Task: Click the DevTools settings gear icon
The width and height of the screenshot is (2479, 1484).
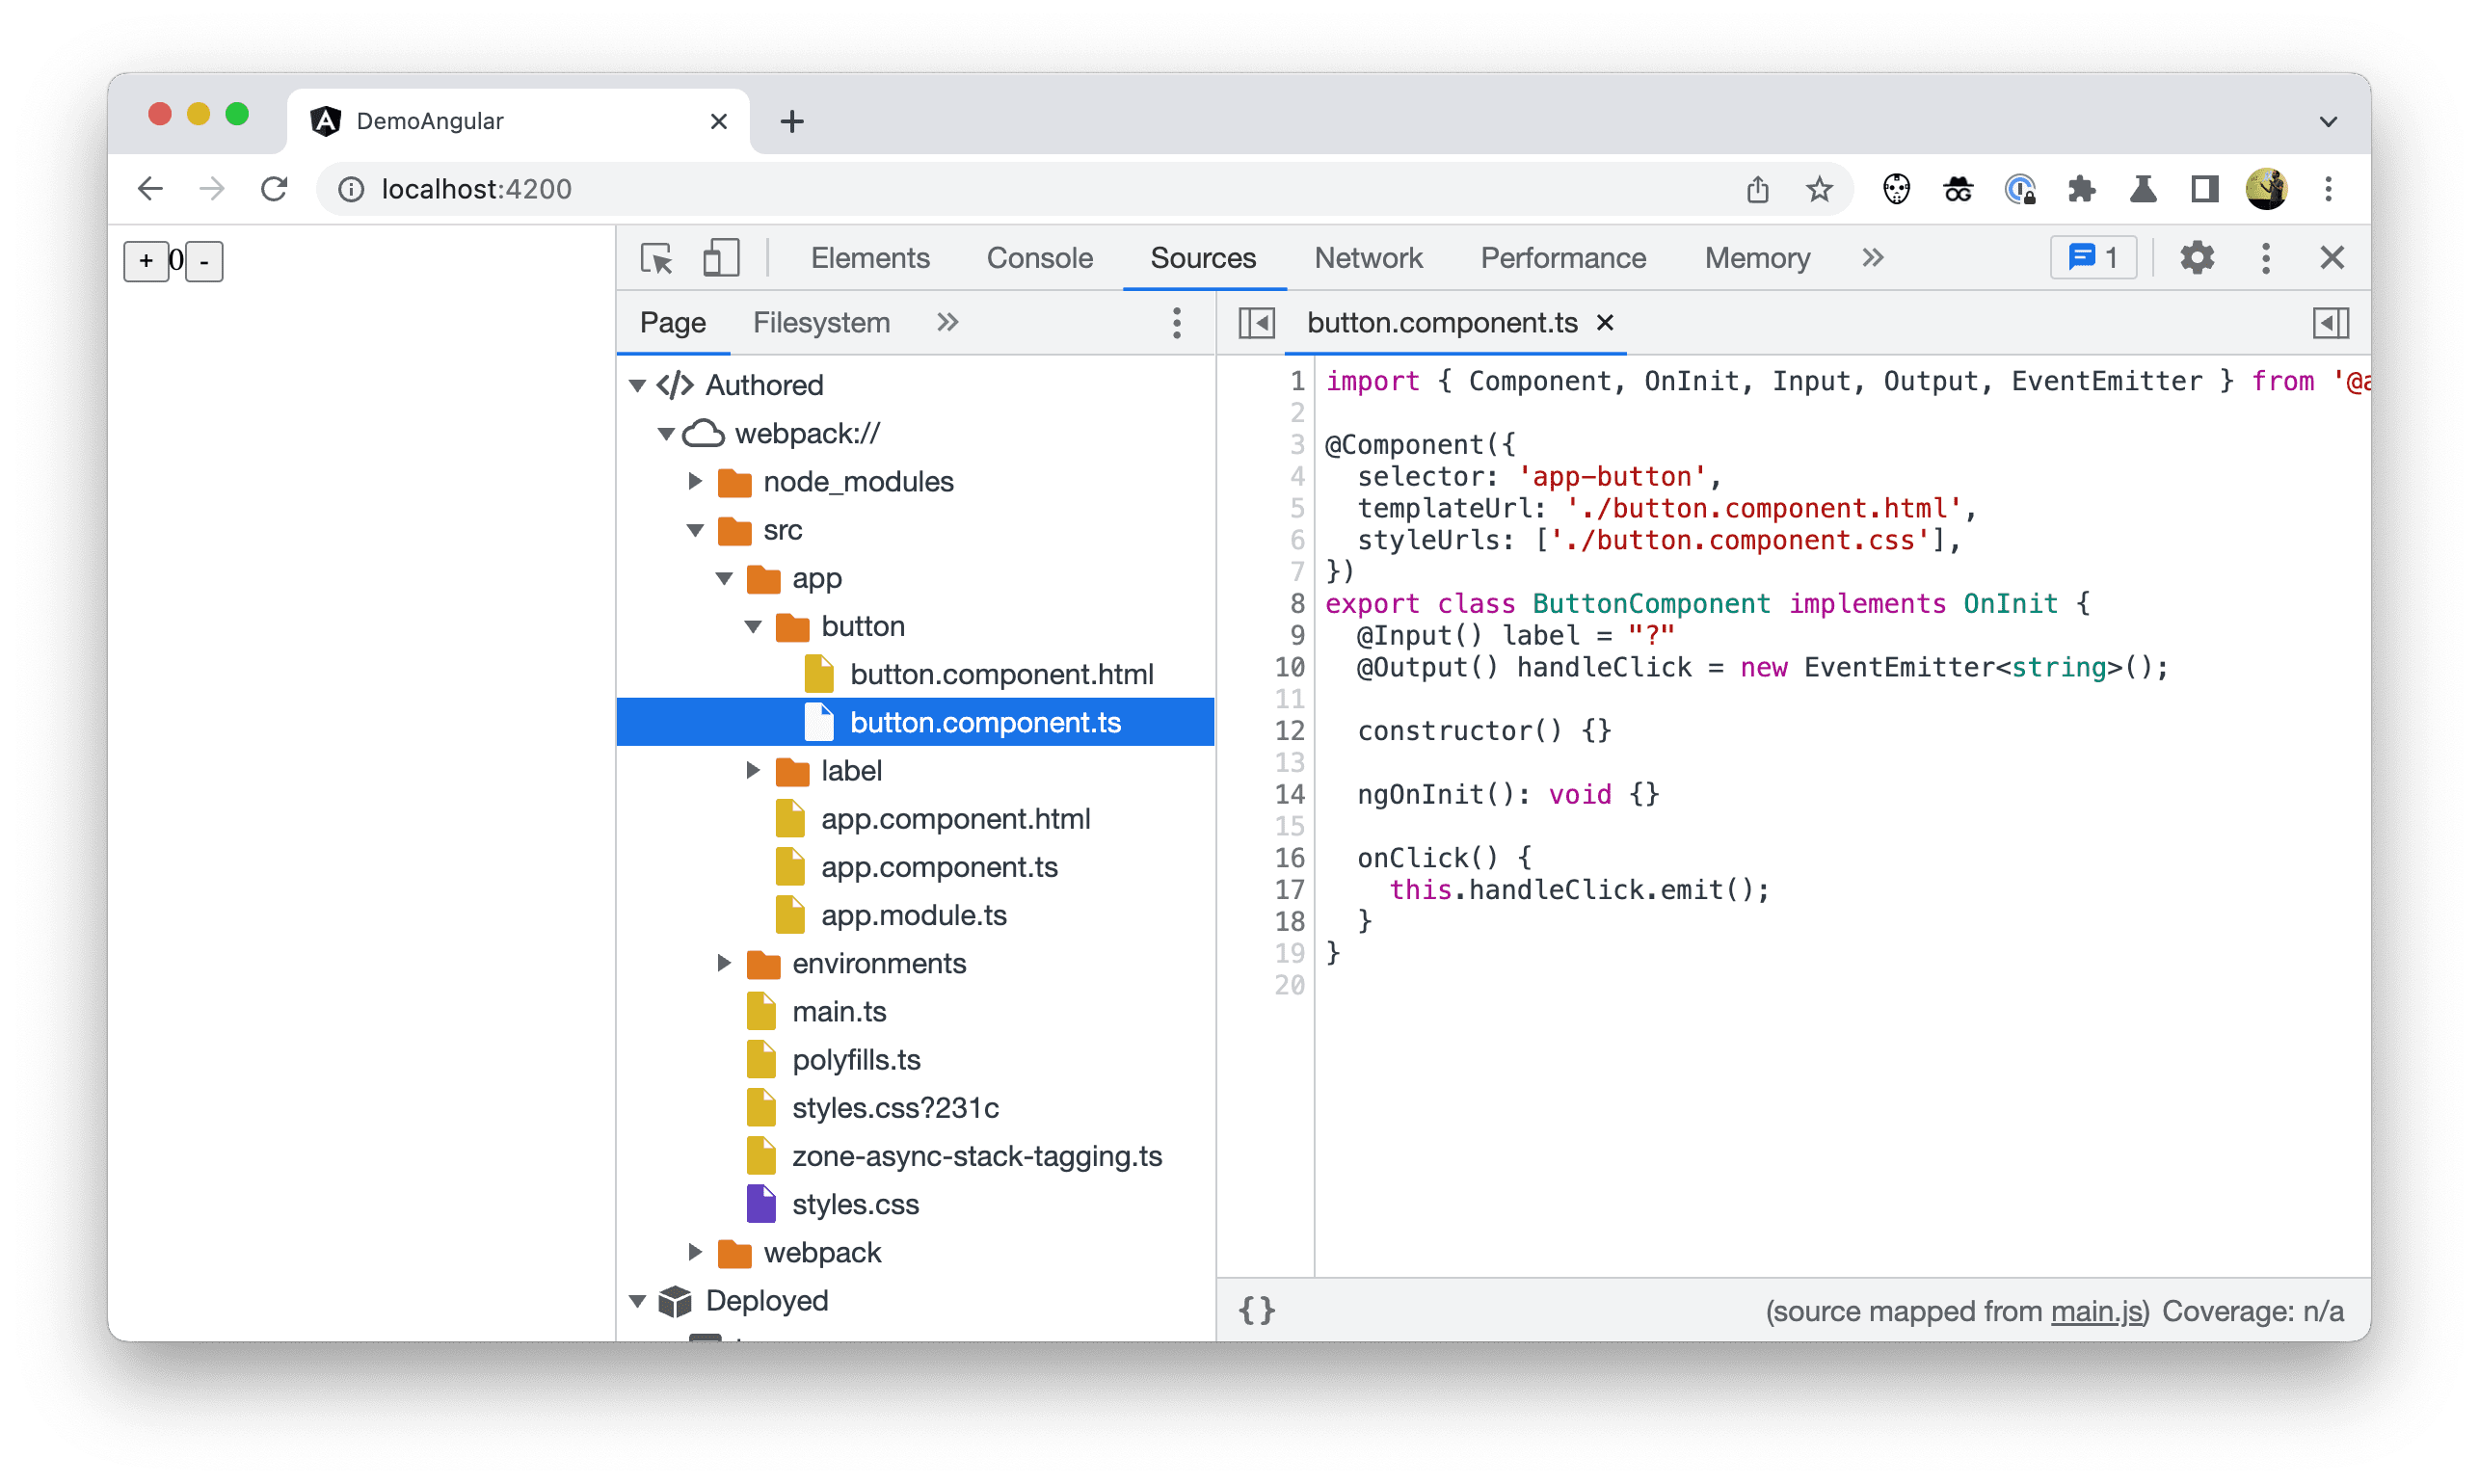Action: tap(2197, 258)
